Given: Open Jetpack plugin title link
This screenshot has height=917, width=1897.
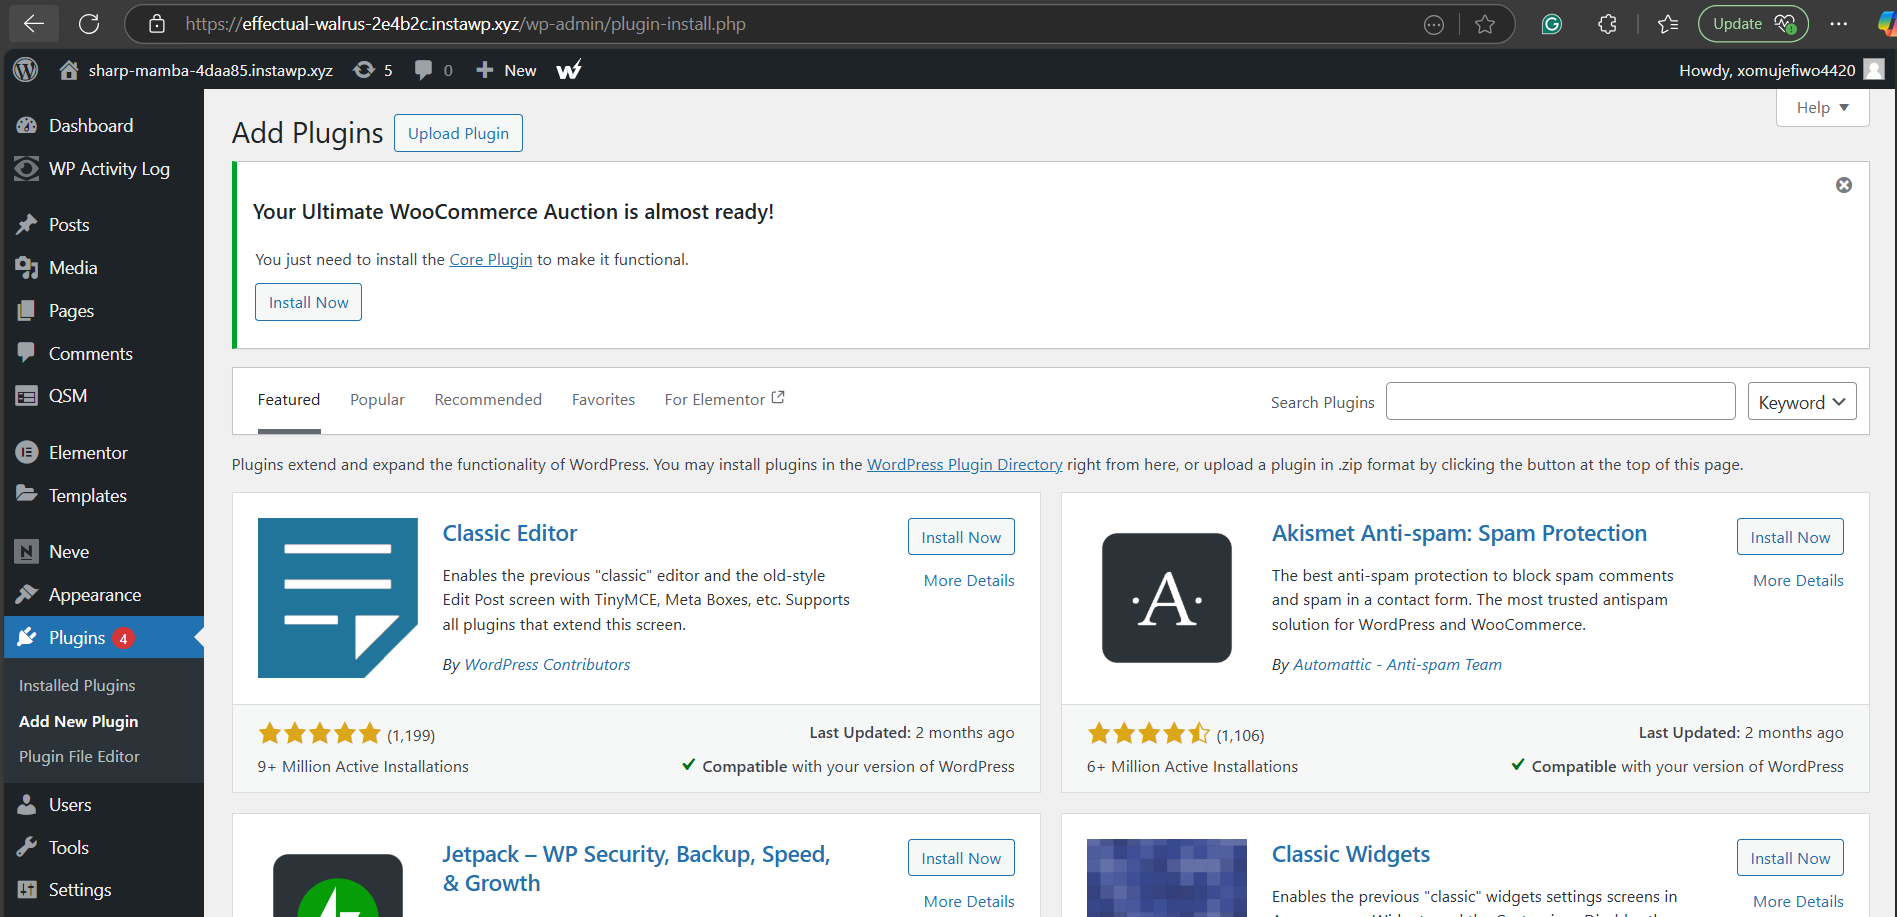Looking at the screenshot, I should point(636,869).
